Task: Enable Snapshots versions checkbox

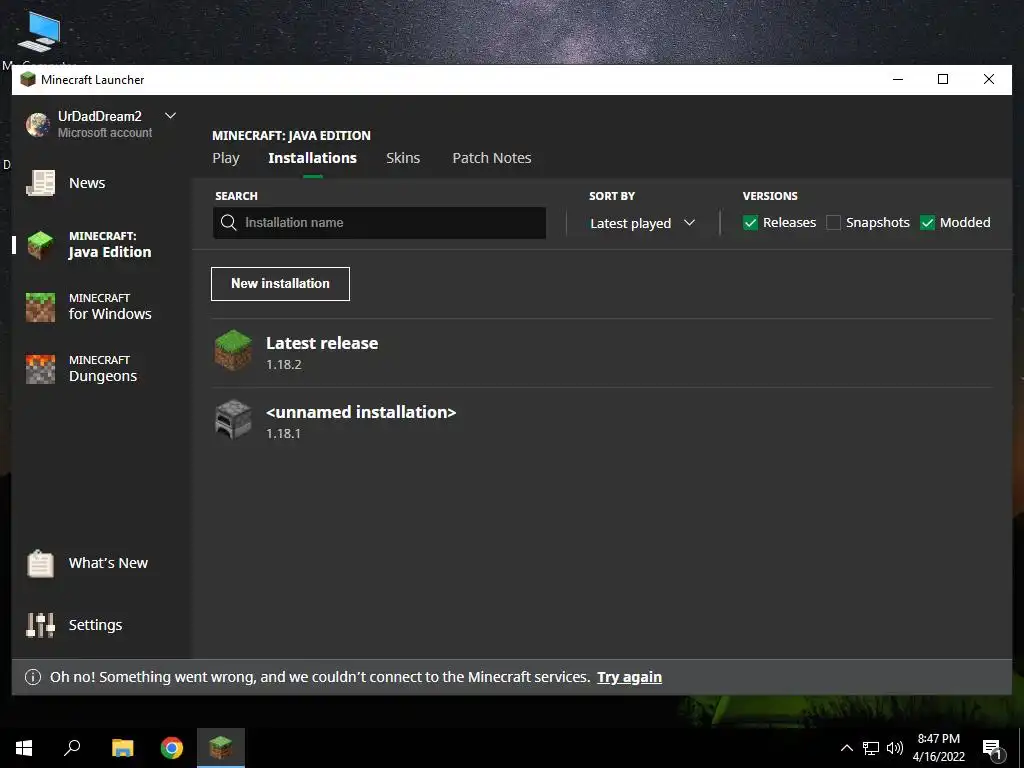Action: [833, 223]
